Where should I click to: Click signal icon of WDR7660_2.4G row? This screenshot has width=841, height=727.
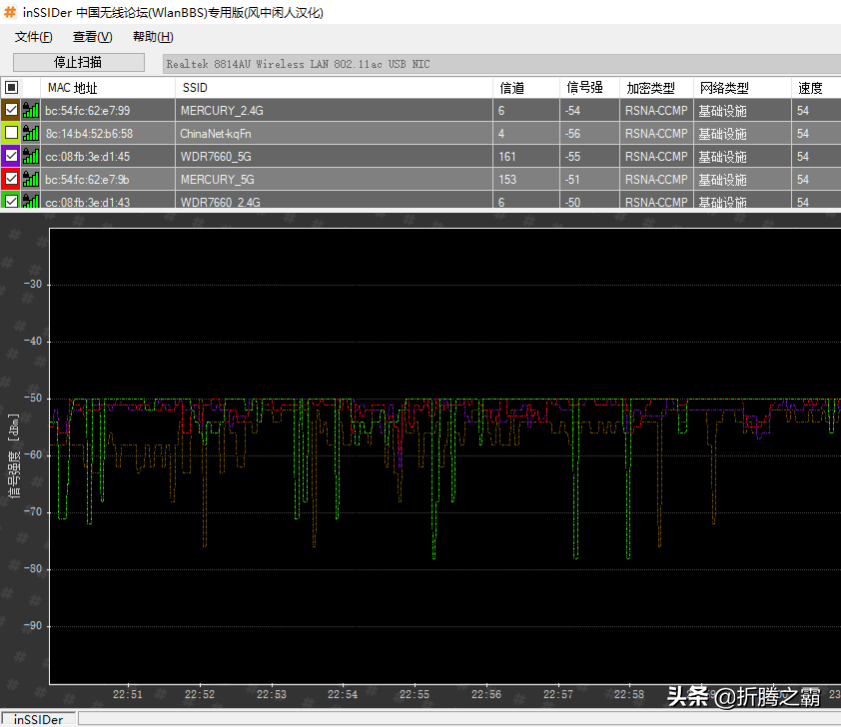[x=31, y=201]
